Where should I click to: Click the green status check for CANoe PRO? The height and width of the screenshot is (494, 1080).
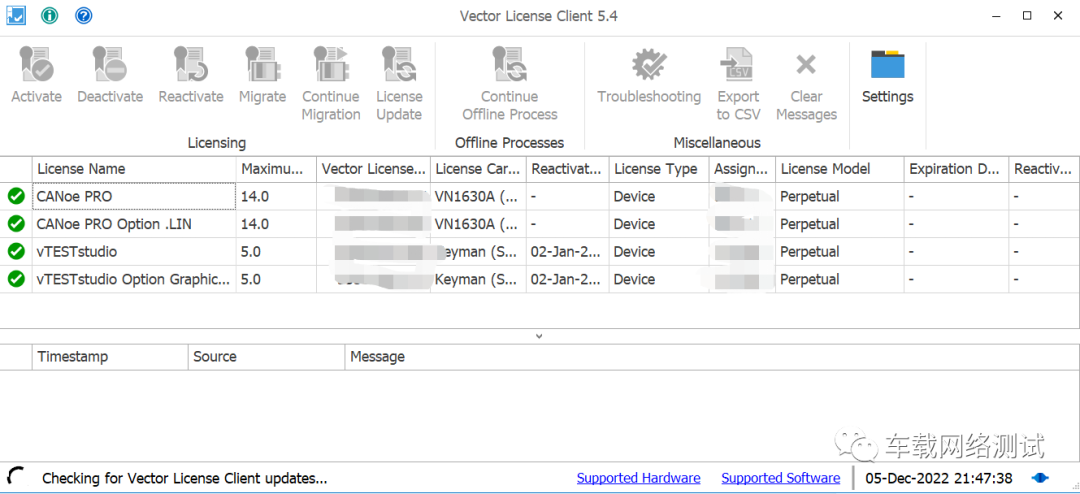16,196
